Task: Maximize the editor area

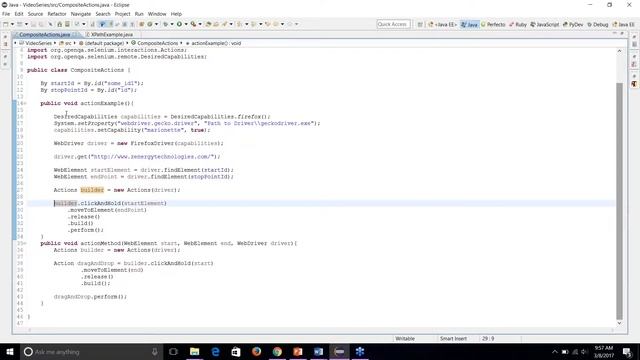Action: pos(622,34)
